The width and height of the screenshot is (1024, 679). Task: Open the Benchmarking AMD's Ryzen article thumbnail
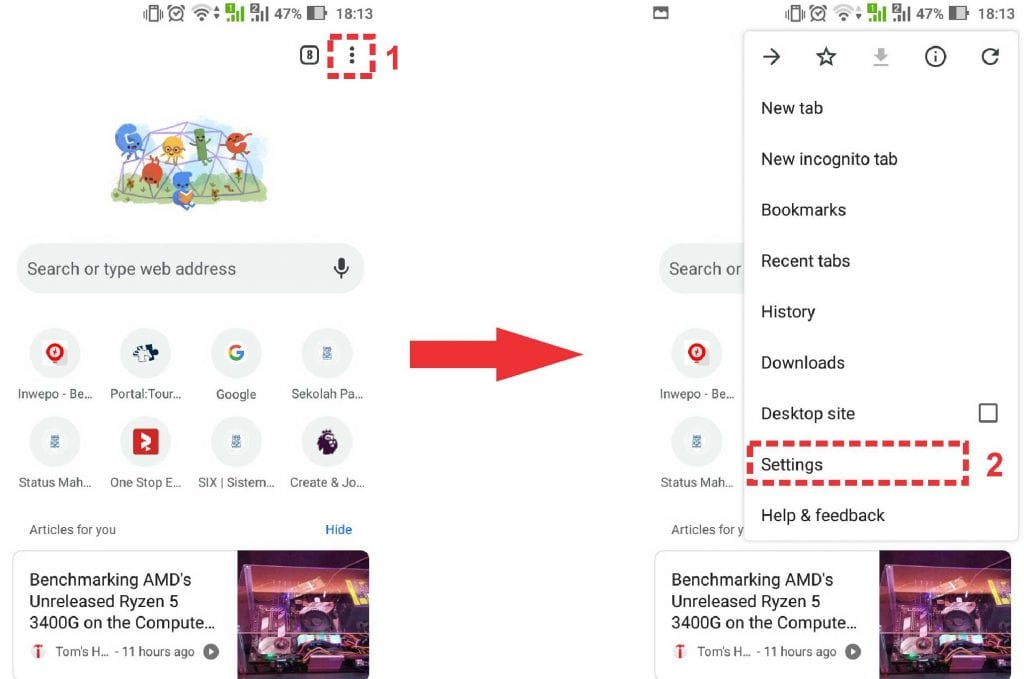tap(303, 614)
